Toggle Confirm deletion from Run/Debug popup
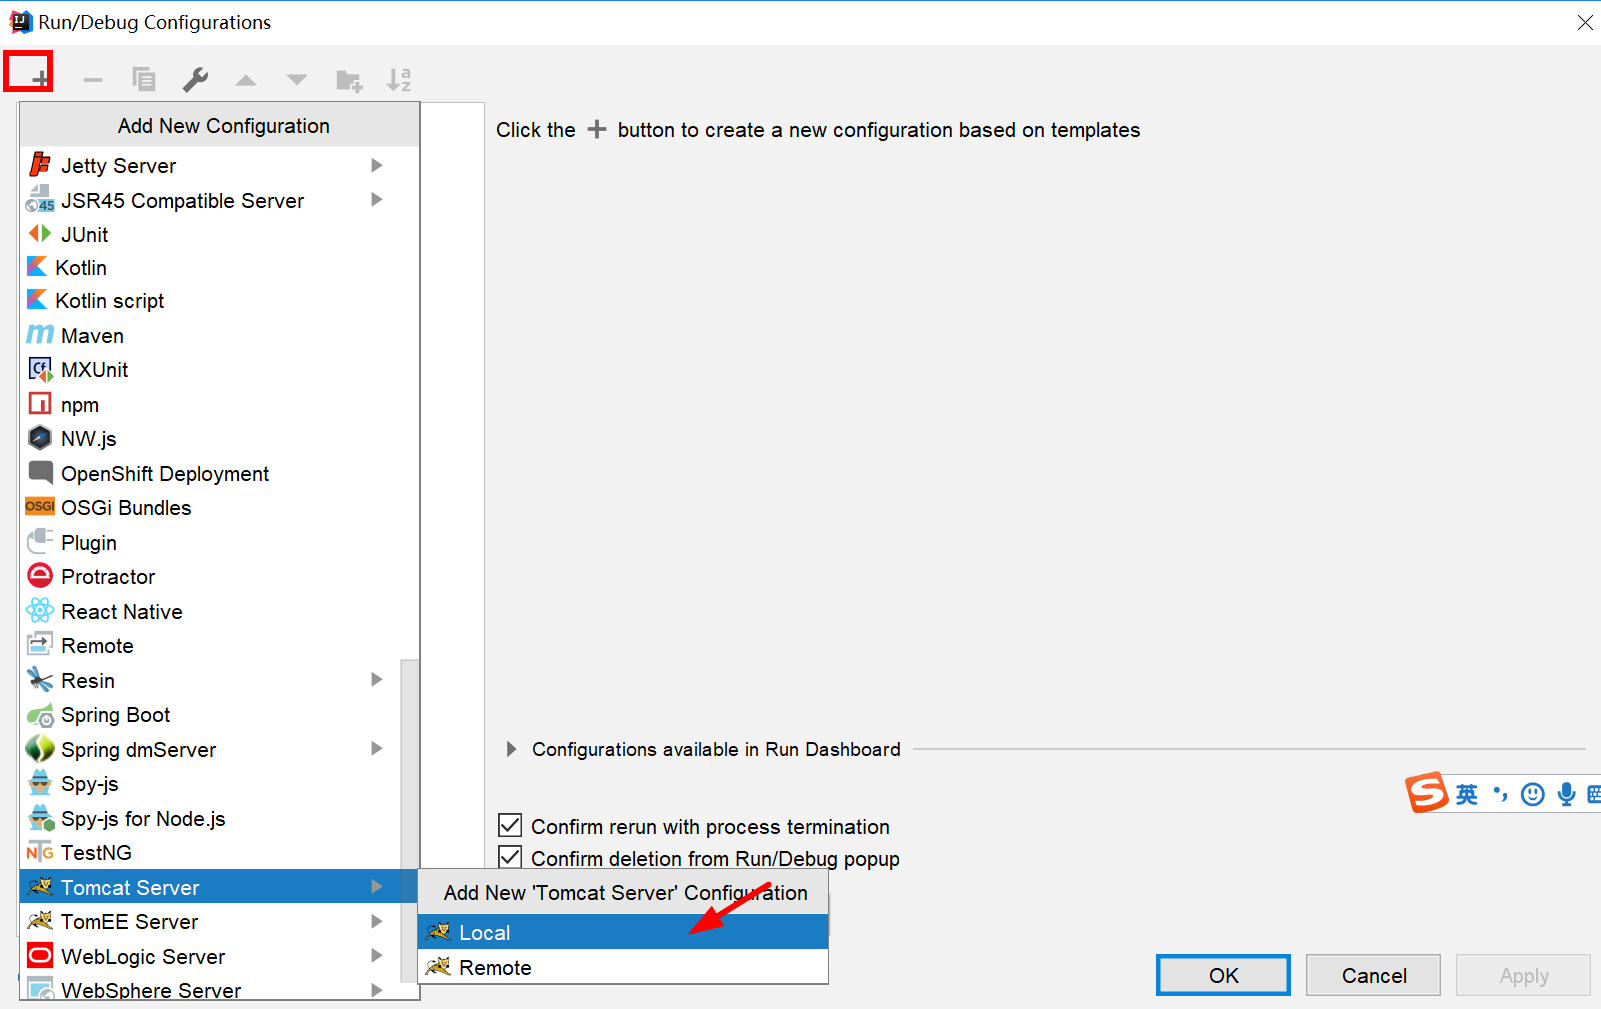The width and height of the screenshot is (1601, 1009). (510, 857)
